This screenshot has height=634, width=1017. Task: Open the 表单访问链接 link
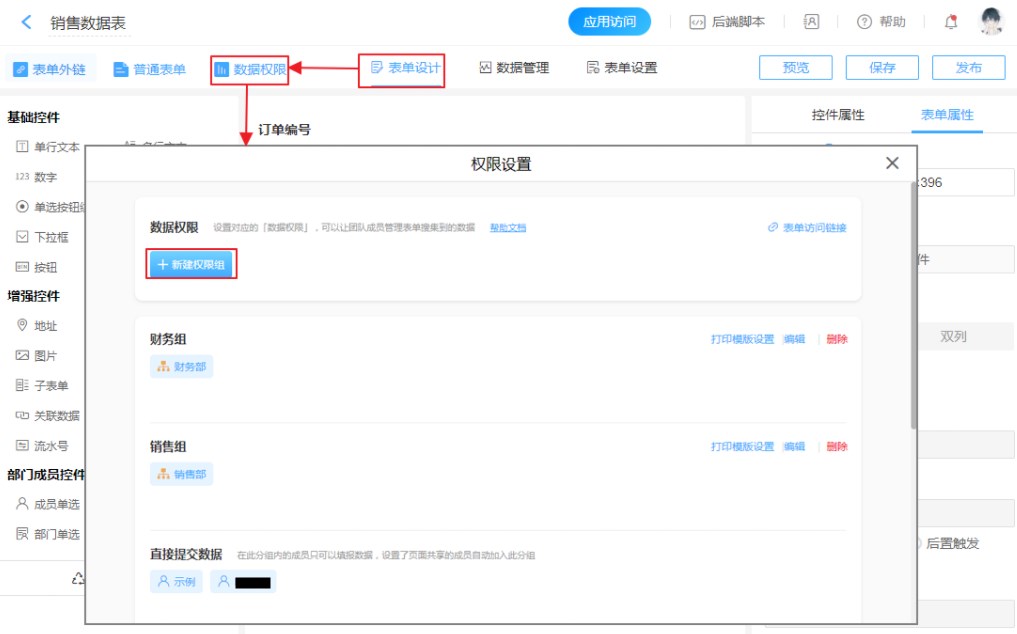click(x=806, y=228)
